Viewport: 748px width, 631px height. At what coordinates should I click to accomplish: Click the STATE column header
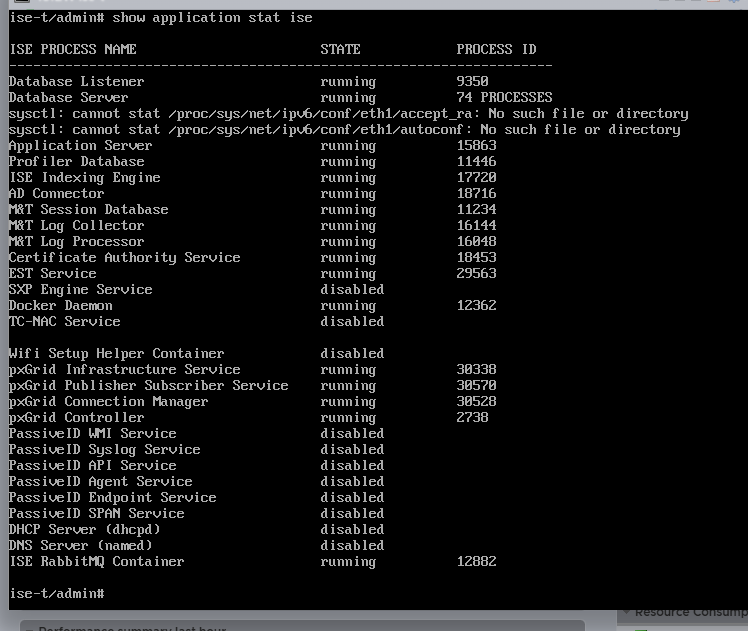(x=340, y=49)
